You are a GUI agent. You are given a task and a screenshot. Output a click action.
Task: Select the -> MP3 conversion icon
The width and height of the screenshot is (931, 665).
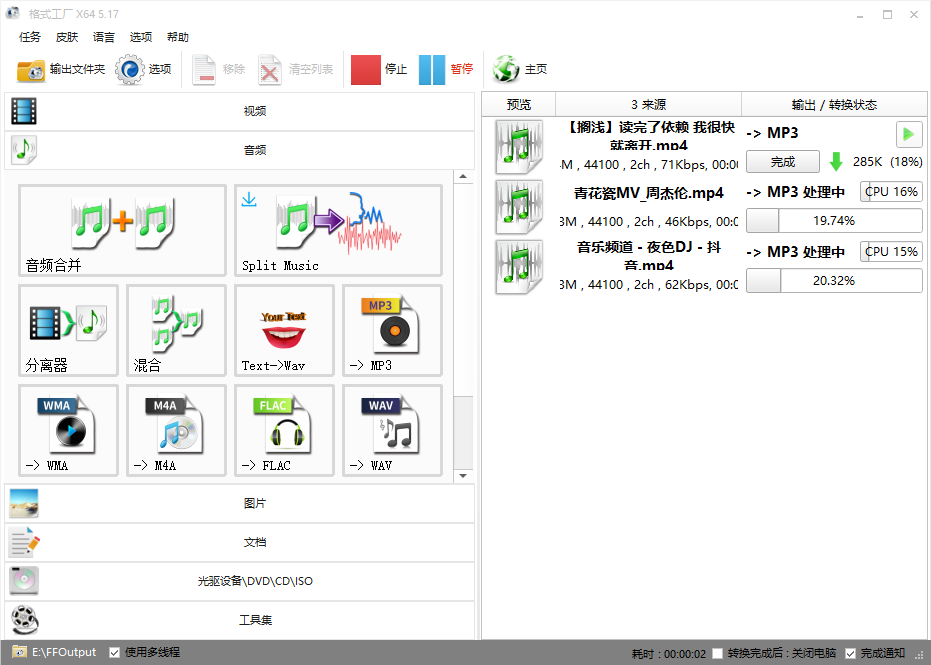click(392, 330)
